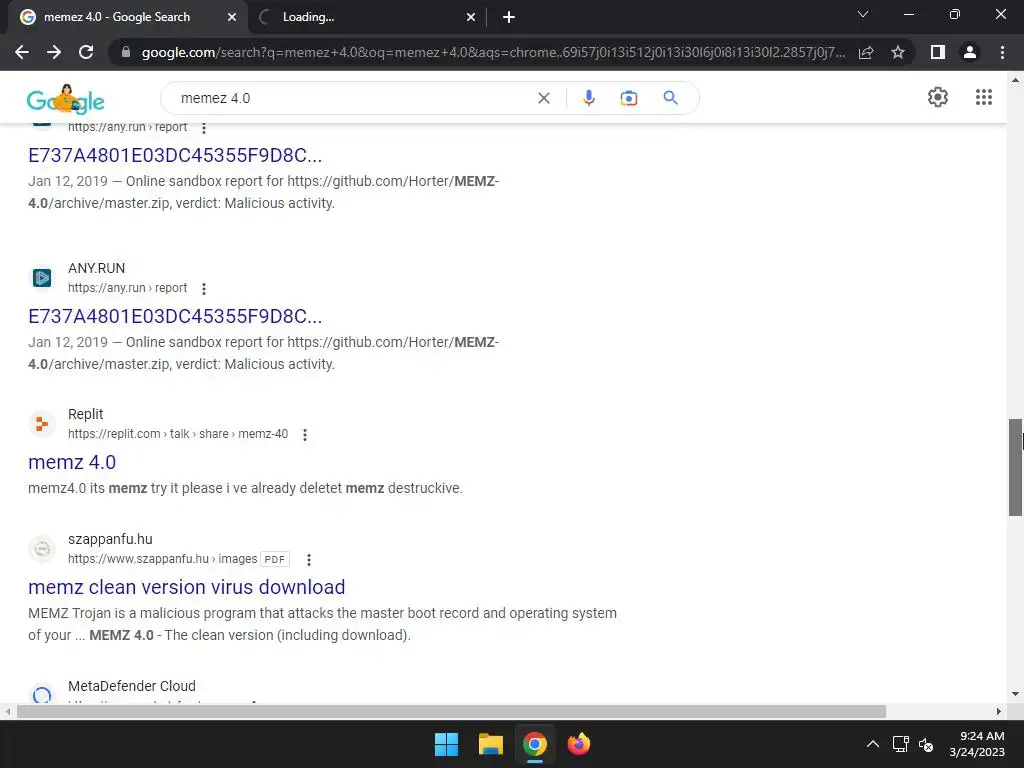Open the tab search chevron

863,14
